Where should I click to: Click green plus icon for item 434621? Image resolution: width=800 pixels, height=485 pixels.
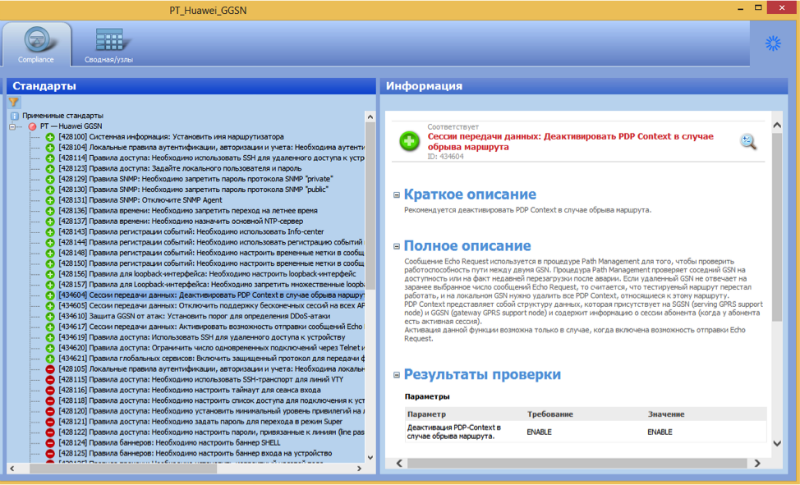(50, 359)
